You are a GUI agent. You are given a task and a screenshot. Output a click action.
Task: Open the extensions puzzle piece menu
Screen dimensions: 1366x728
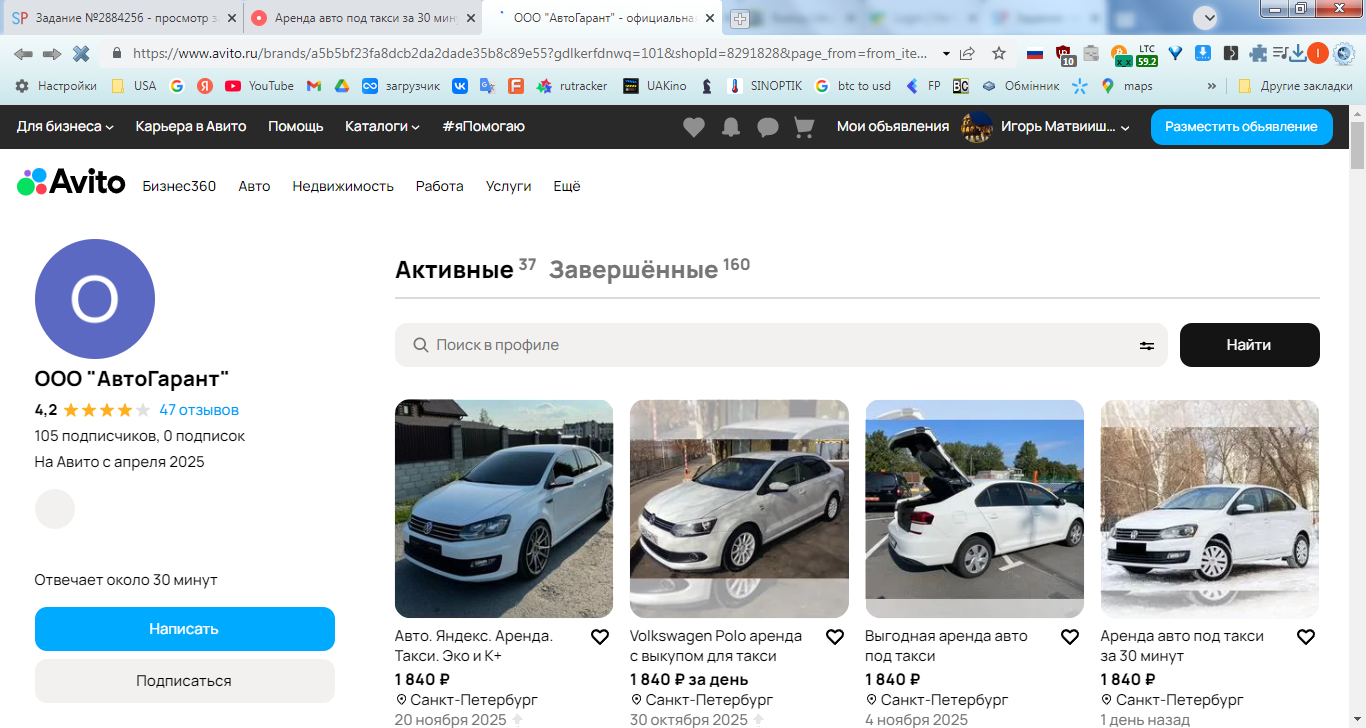(1258, 53)
